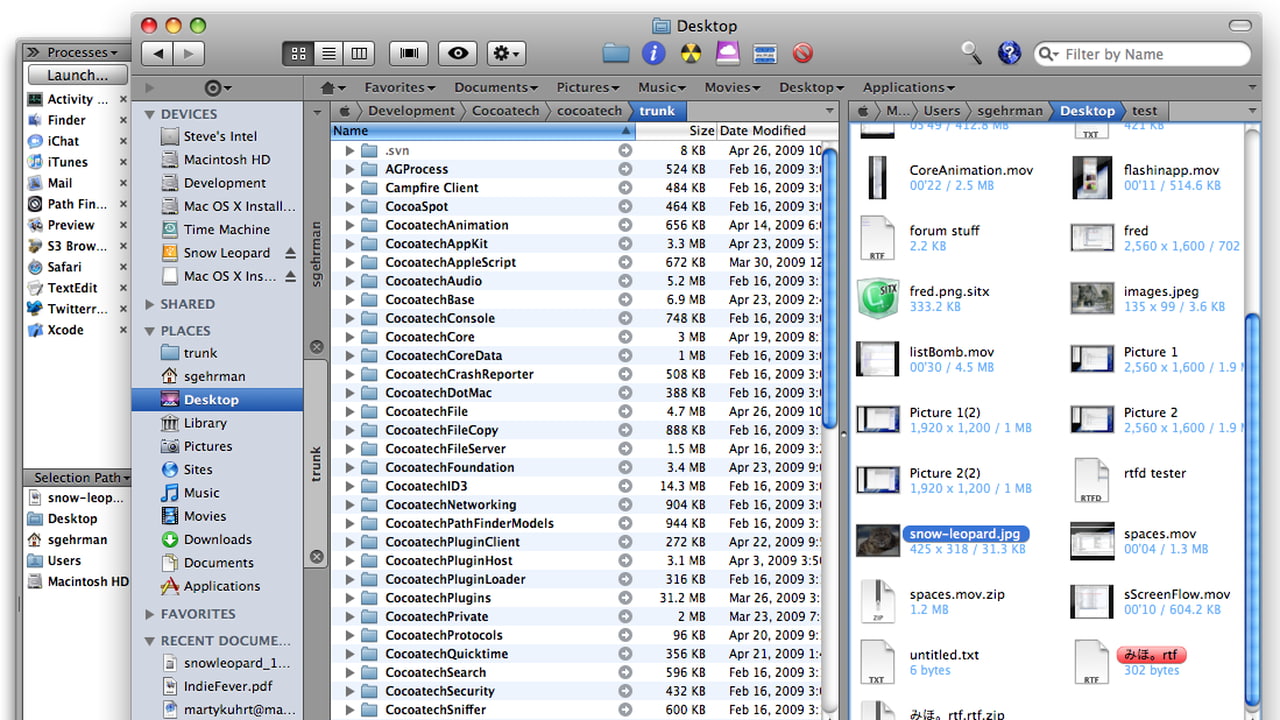
Task: Go back with the left arrow button
Action: tap(158, 53)
